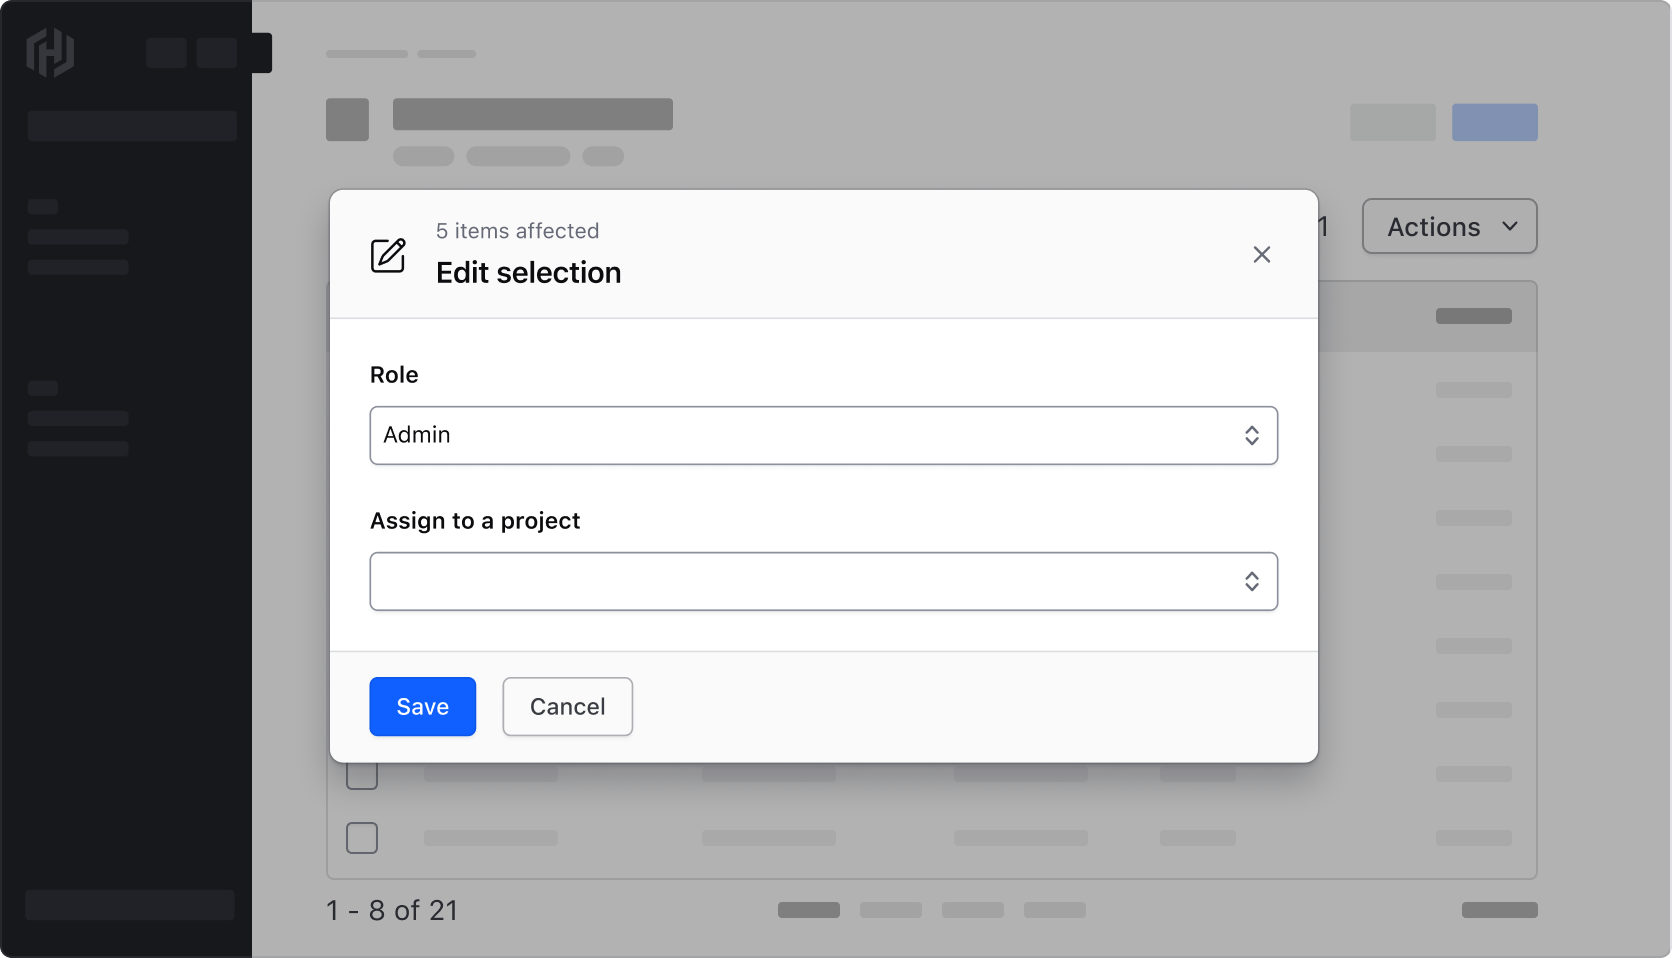Click the first small button beside the HashiCorp logo
Screen dimensions: 1672x958
(x=166, y=53)
